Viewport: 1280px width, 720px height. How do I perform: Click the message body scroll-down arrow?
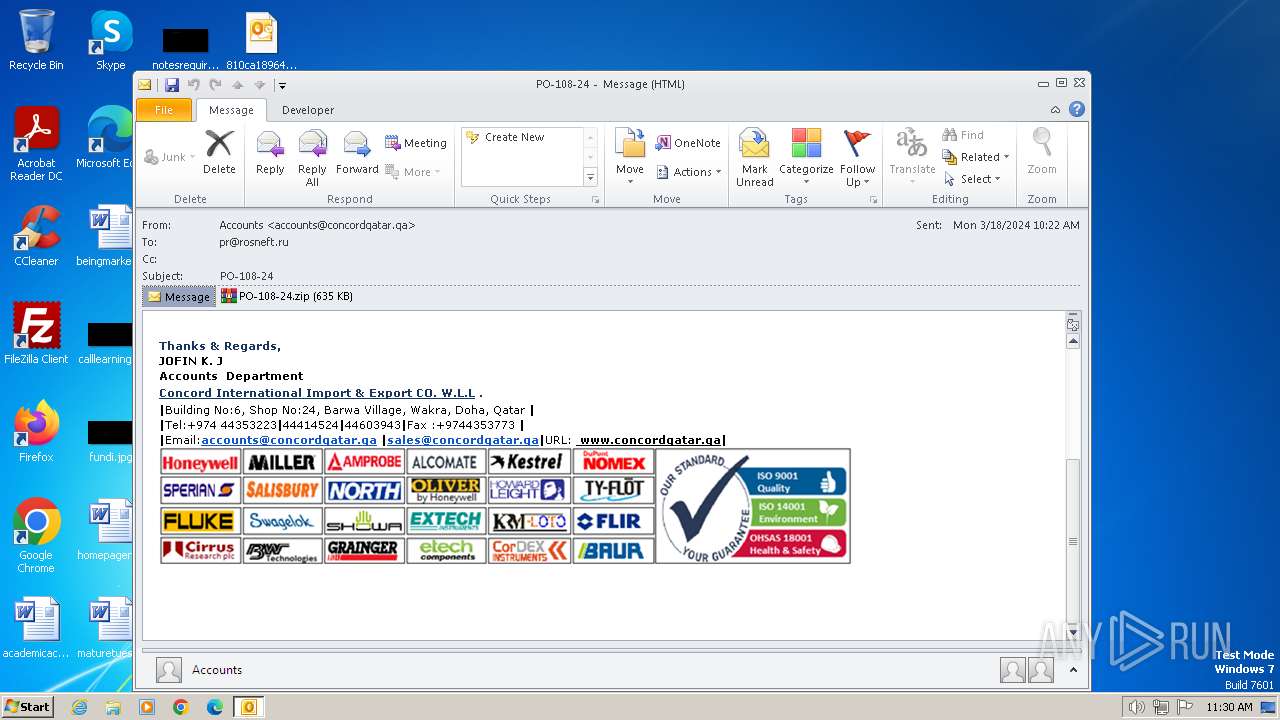[x=1073, y=633]
